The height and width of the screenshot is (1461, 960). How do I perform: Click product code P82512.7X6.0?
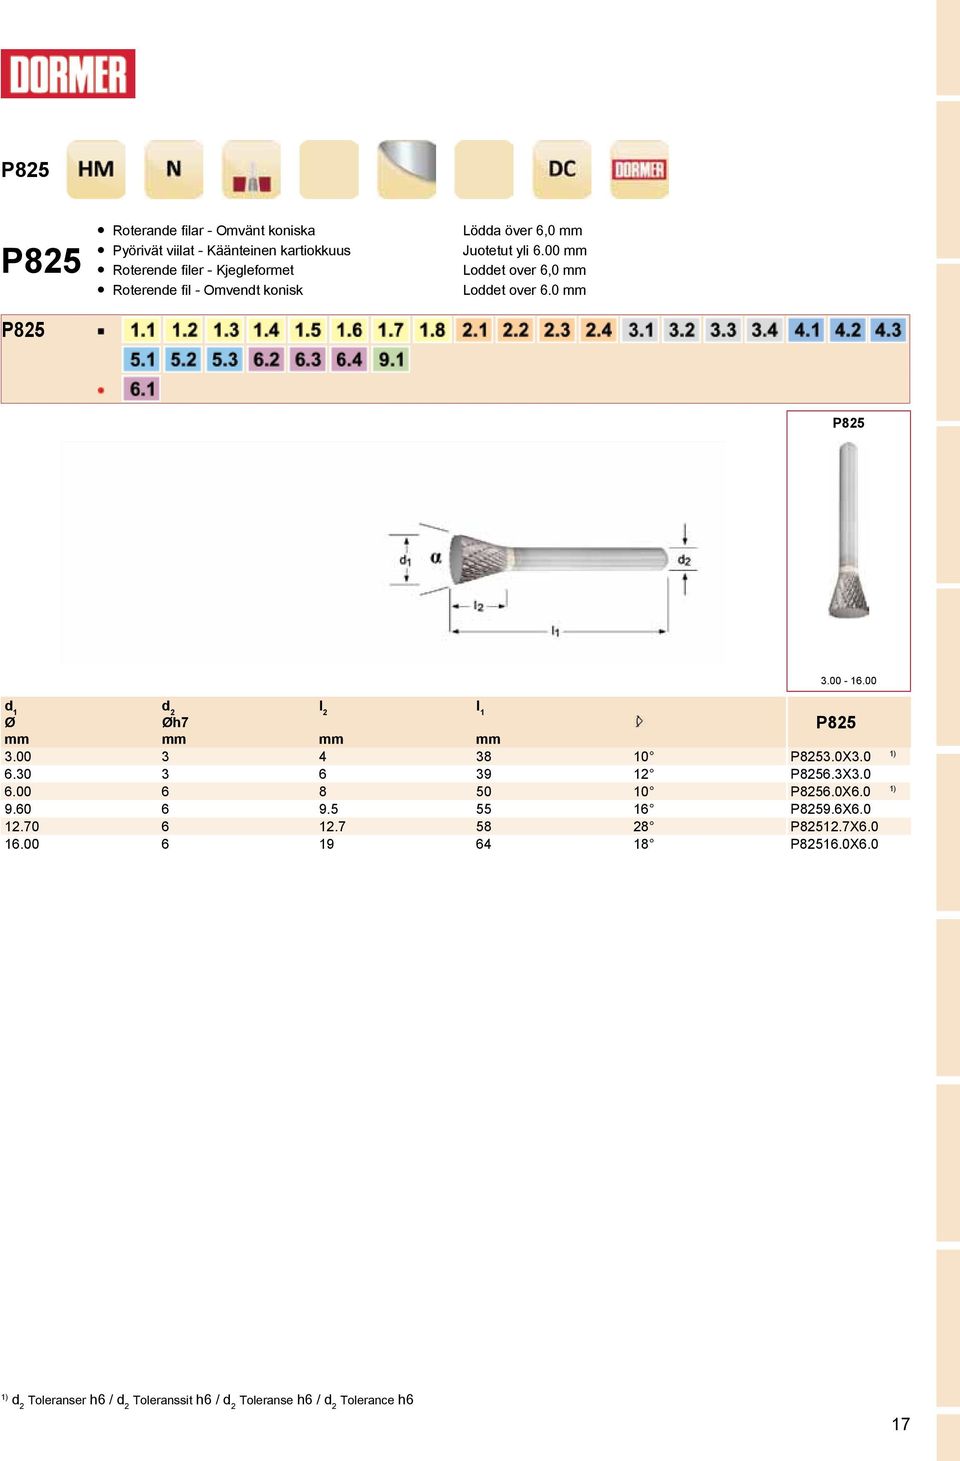click(834, 827)
